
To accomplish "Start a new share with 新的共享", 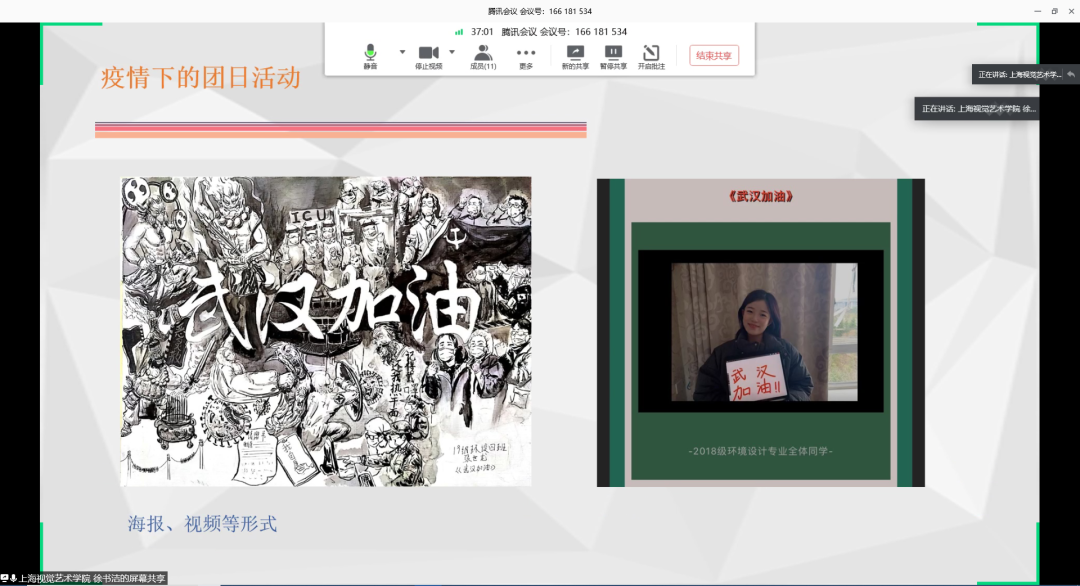I will tap(575, 56).
